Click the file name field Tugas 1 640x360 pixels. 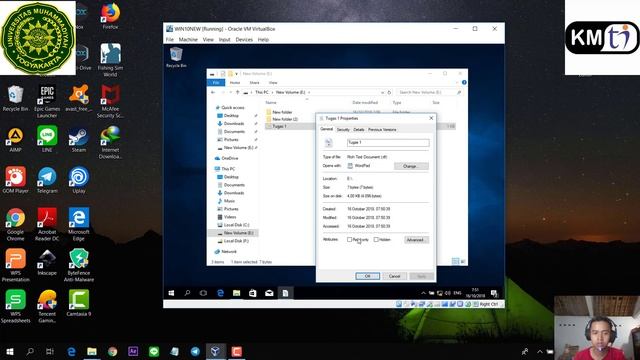(388, 142)
